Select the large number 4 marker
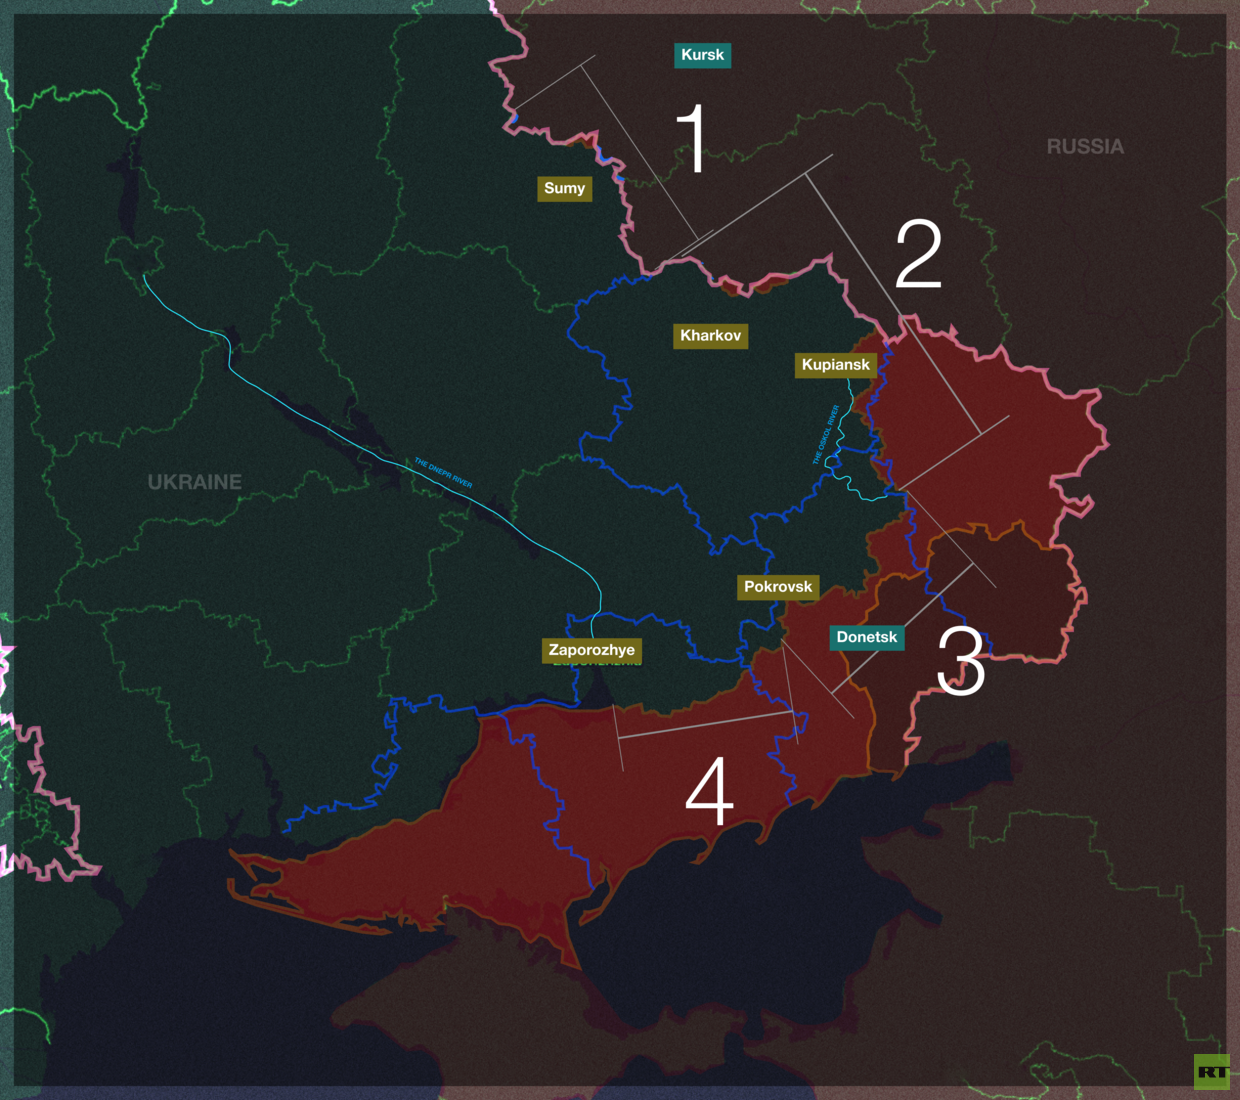The image size is (1240, 1100). click(709, 792)
